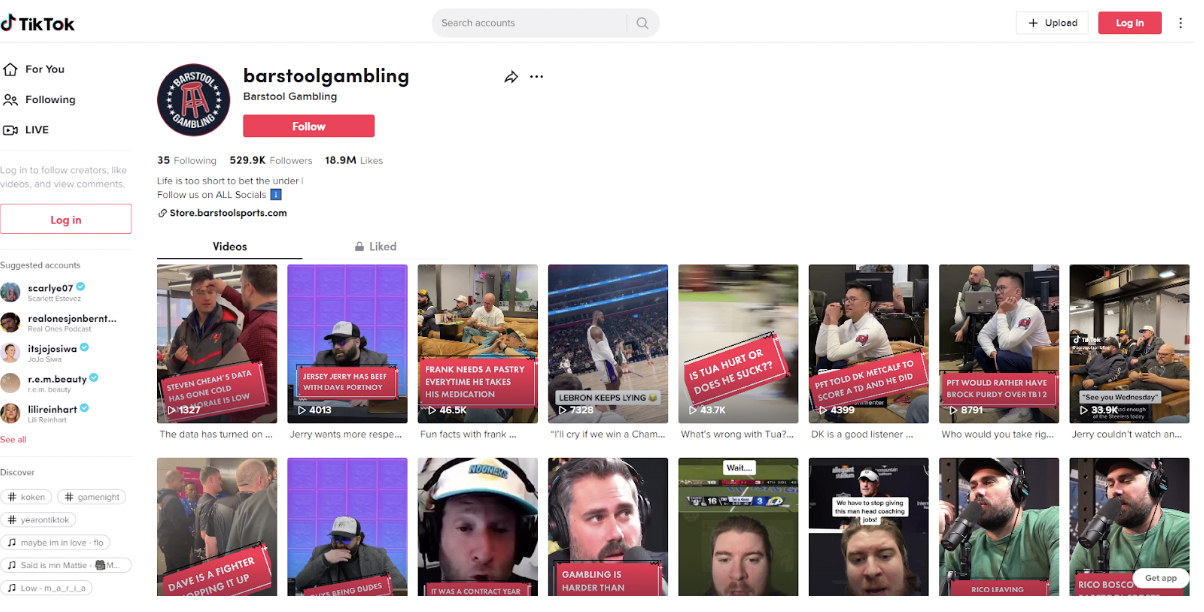
Task: Click the red Log in button in header
Action: 1129,23
